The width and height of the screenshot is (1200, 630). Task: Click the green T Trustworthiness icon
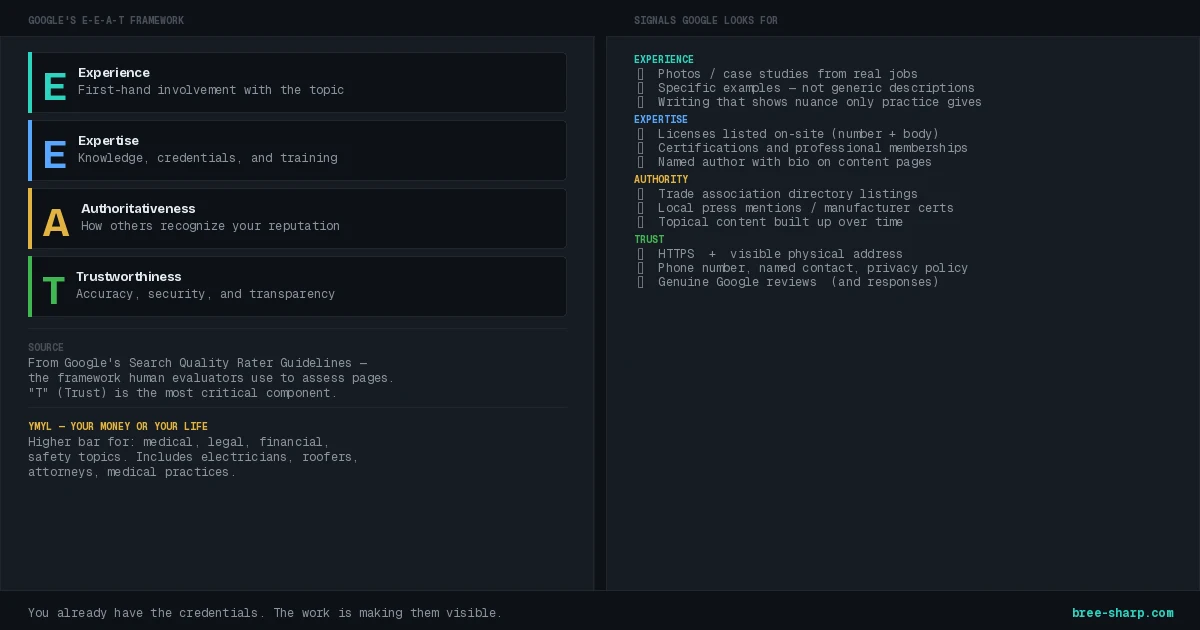coord(53,291)
